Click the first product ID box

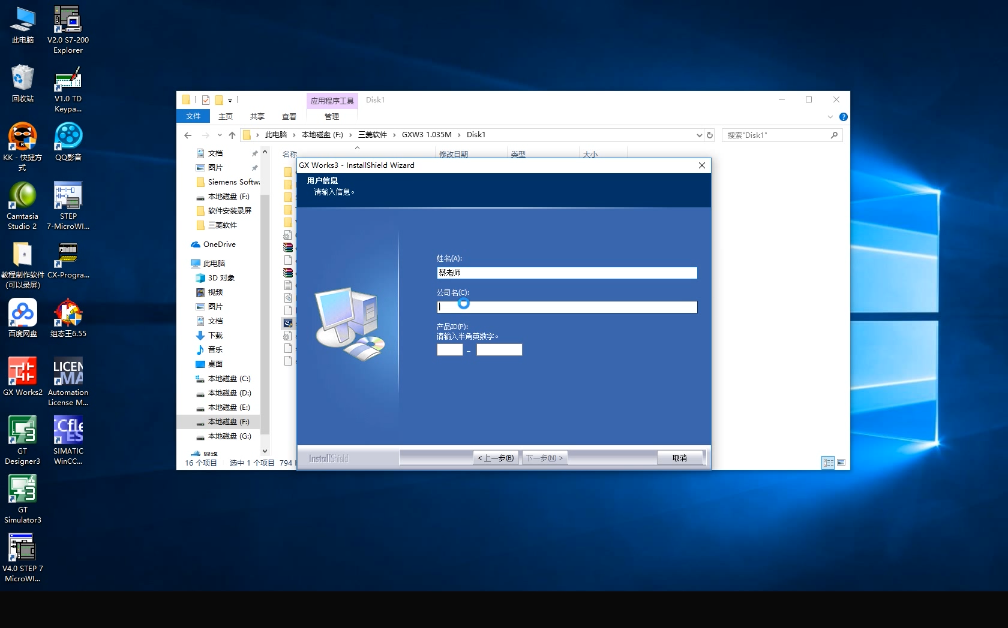[x=449, y=350]
